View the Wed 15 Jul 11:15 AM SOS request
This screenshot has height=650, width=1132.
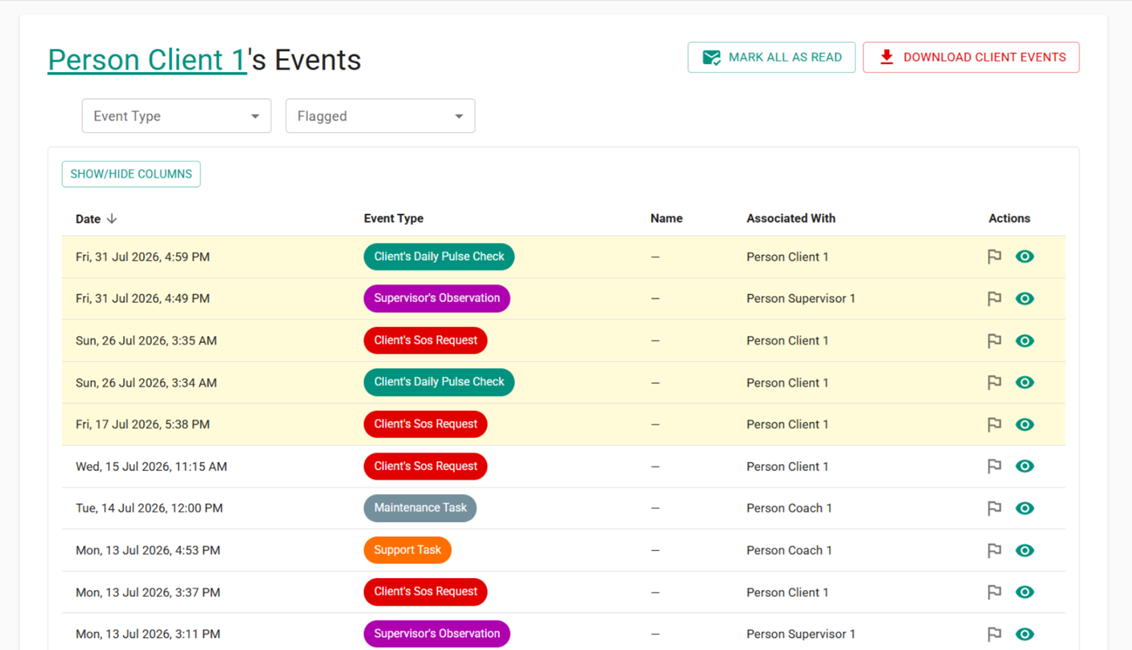1024,467
